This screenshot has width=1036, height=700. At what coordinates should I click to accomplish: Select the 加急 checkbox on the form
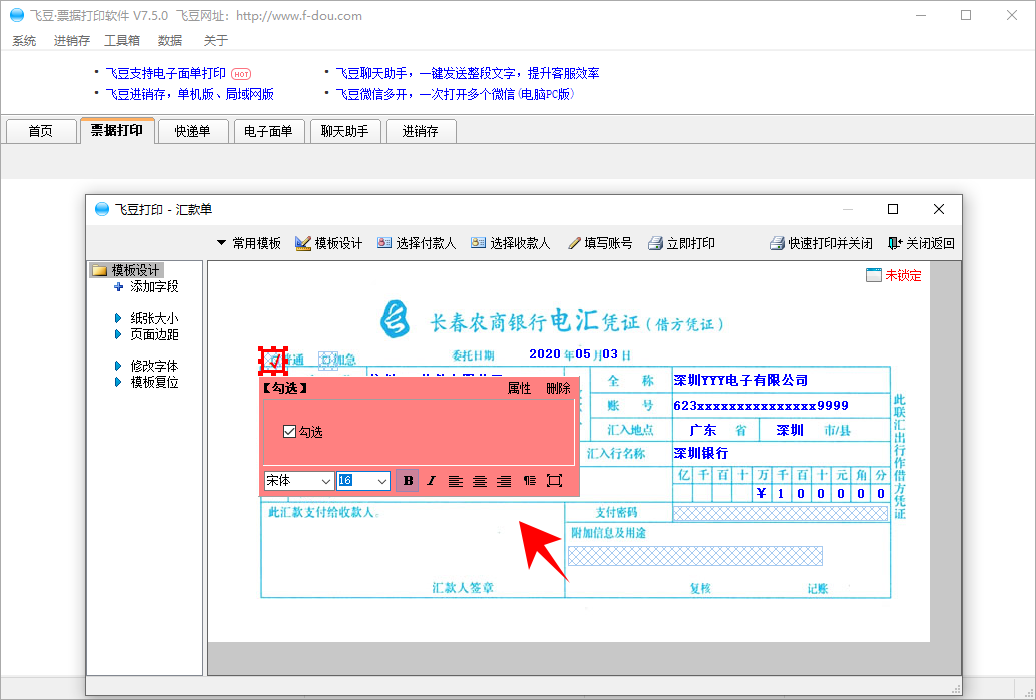(328, 360)
